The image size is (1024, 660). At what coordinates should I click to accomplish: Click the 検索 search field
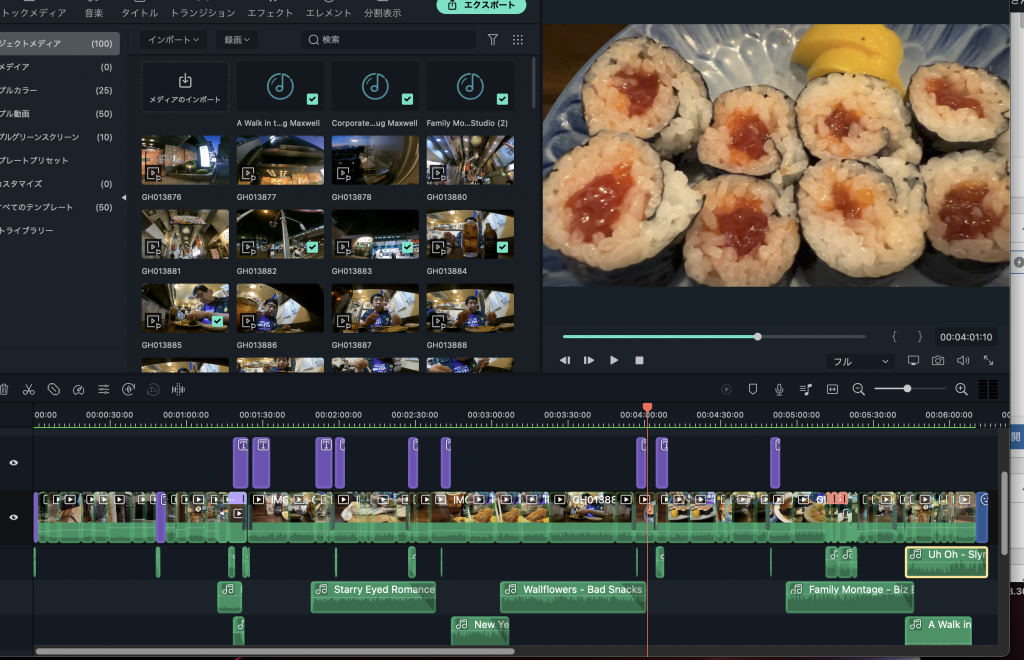[x=389, y=40]
